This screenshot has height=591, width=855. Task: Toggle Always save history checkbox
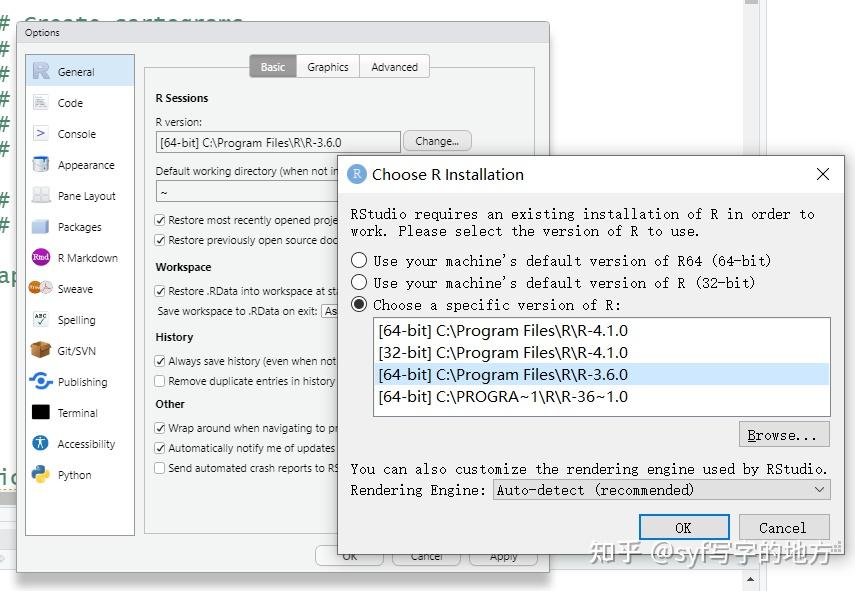click(x=160, y=361)
